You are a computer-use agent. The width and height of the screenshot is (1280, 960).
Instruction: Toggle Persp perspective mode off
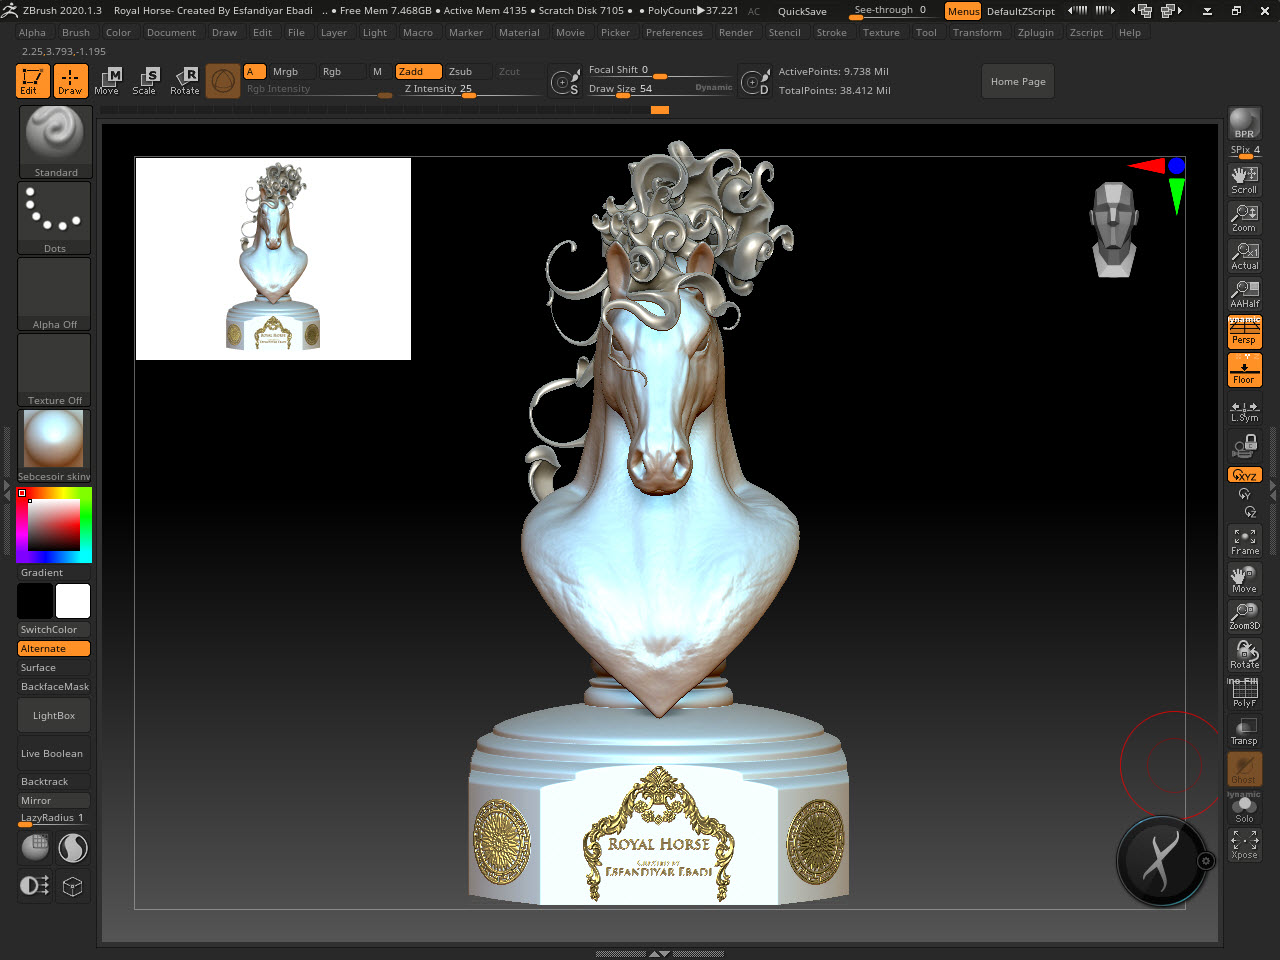(x=1244, y=332)
